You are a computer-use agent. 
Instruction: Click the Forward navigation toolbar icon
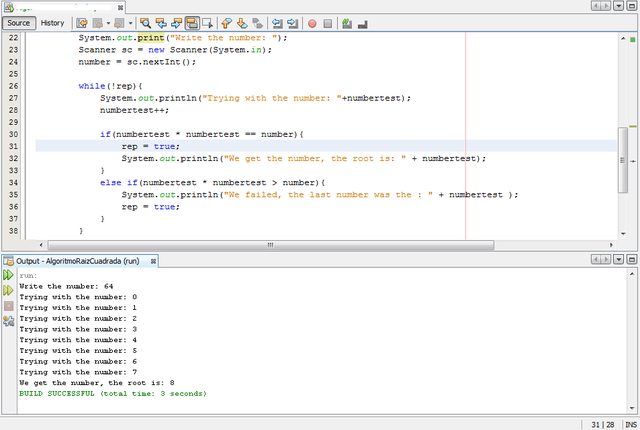tap(119, 23)
